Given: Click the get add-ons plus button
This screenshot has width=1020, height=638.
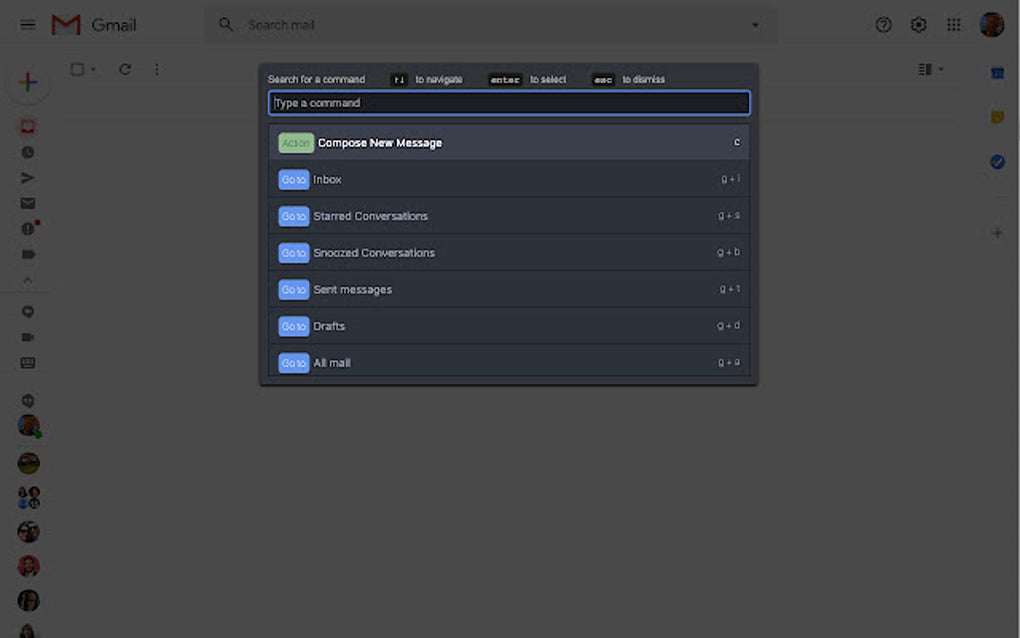Looking at the screenshot, I should pos(997,232).
